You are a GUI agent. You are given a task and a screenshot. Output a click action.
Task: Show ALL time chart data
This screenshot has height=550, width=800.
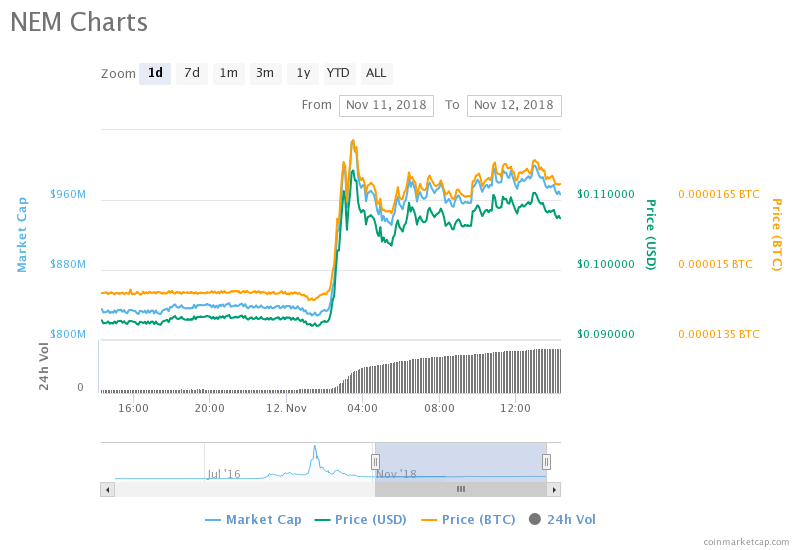point(376,73)
